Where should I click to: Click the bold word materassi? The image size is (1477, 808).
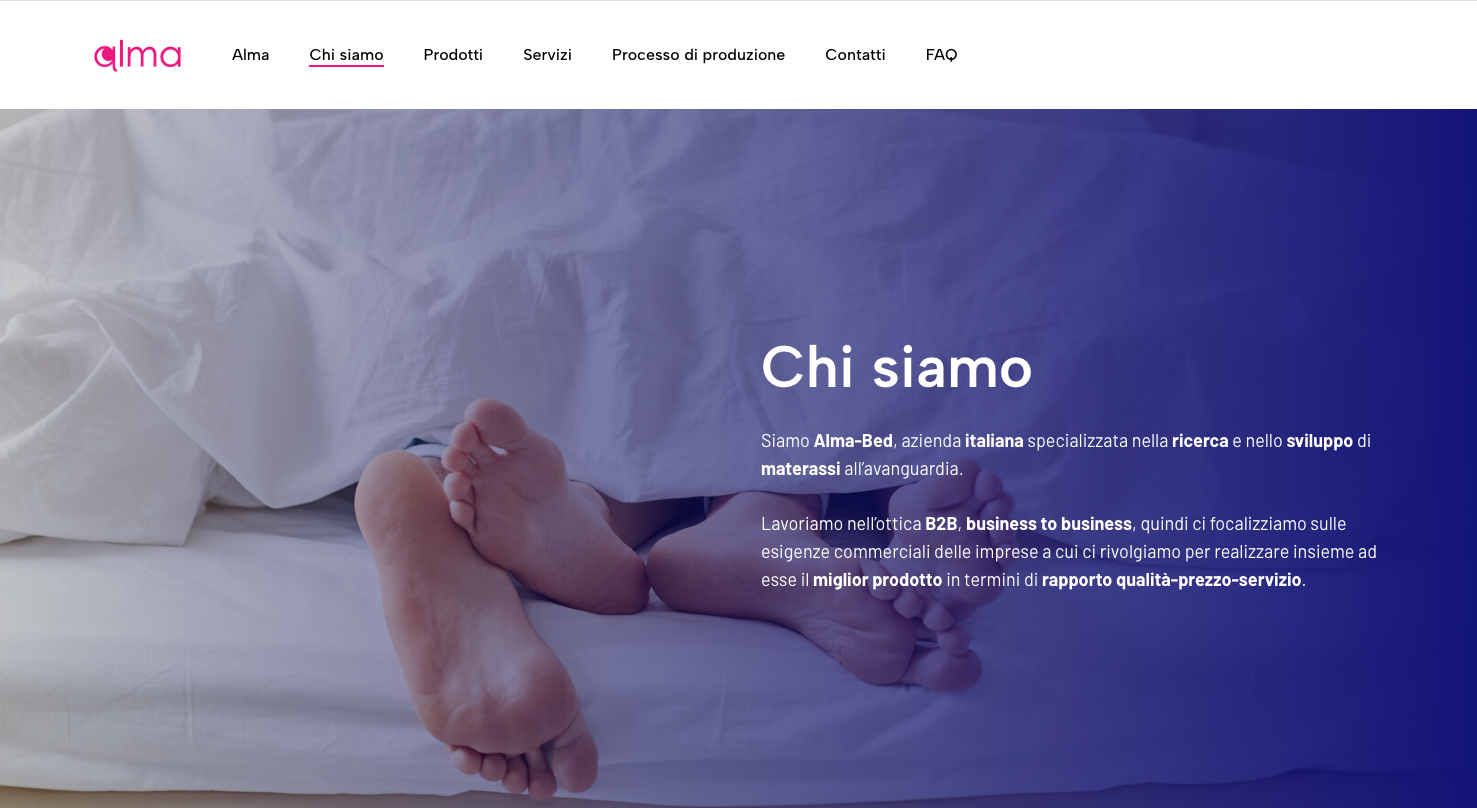click(800, 469)
